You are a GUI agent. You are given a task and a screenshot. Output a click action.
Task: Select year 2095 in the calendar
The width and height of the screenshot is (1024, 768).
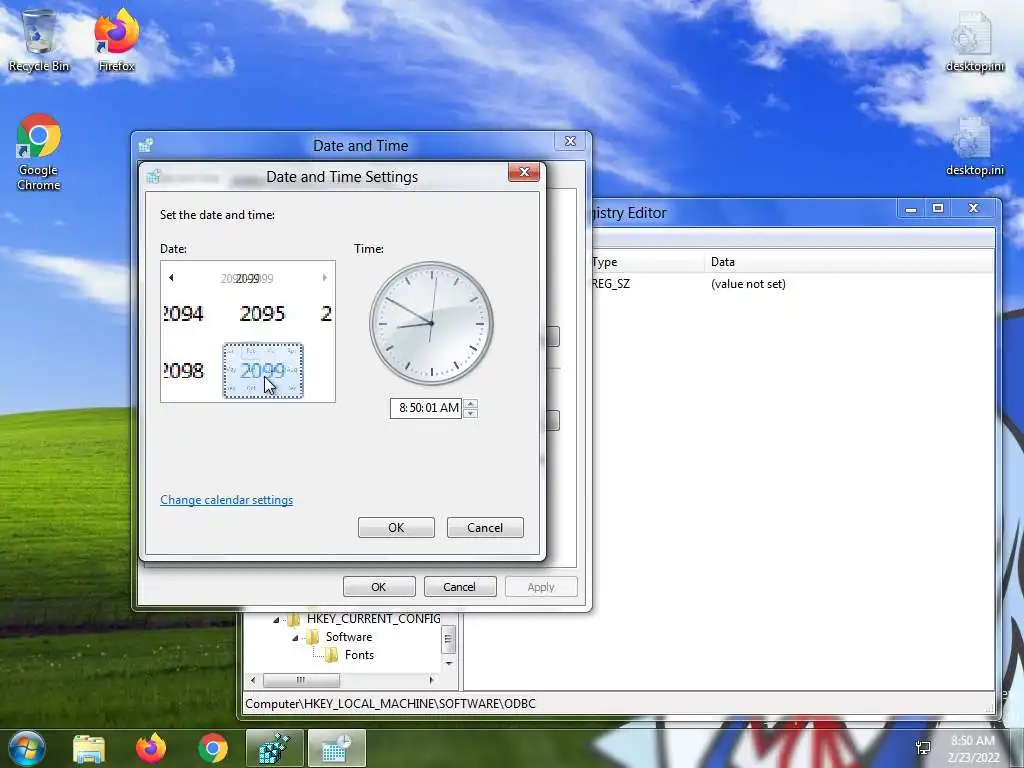(263, 314)
